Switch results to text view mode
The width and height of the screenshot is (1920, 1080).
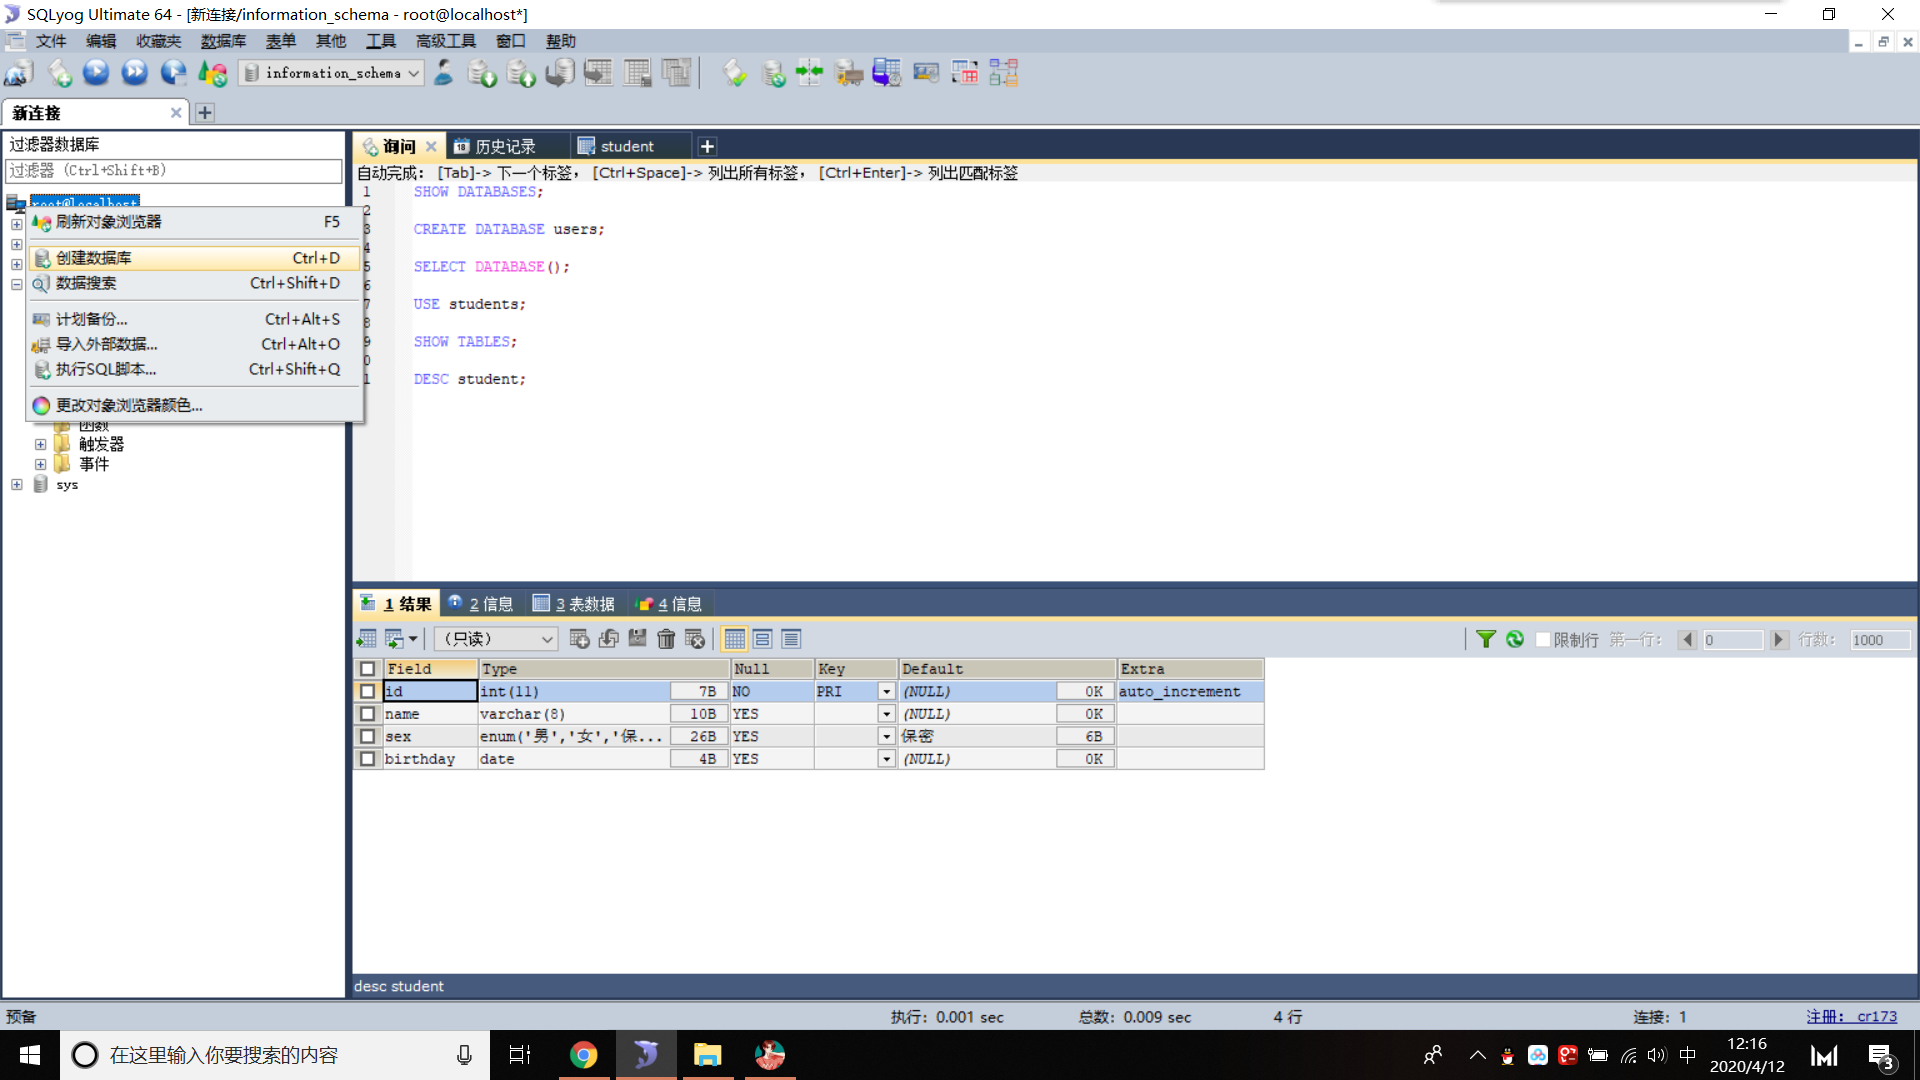coord(791,638)
